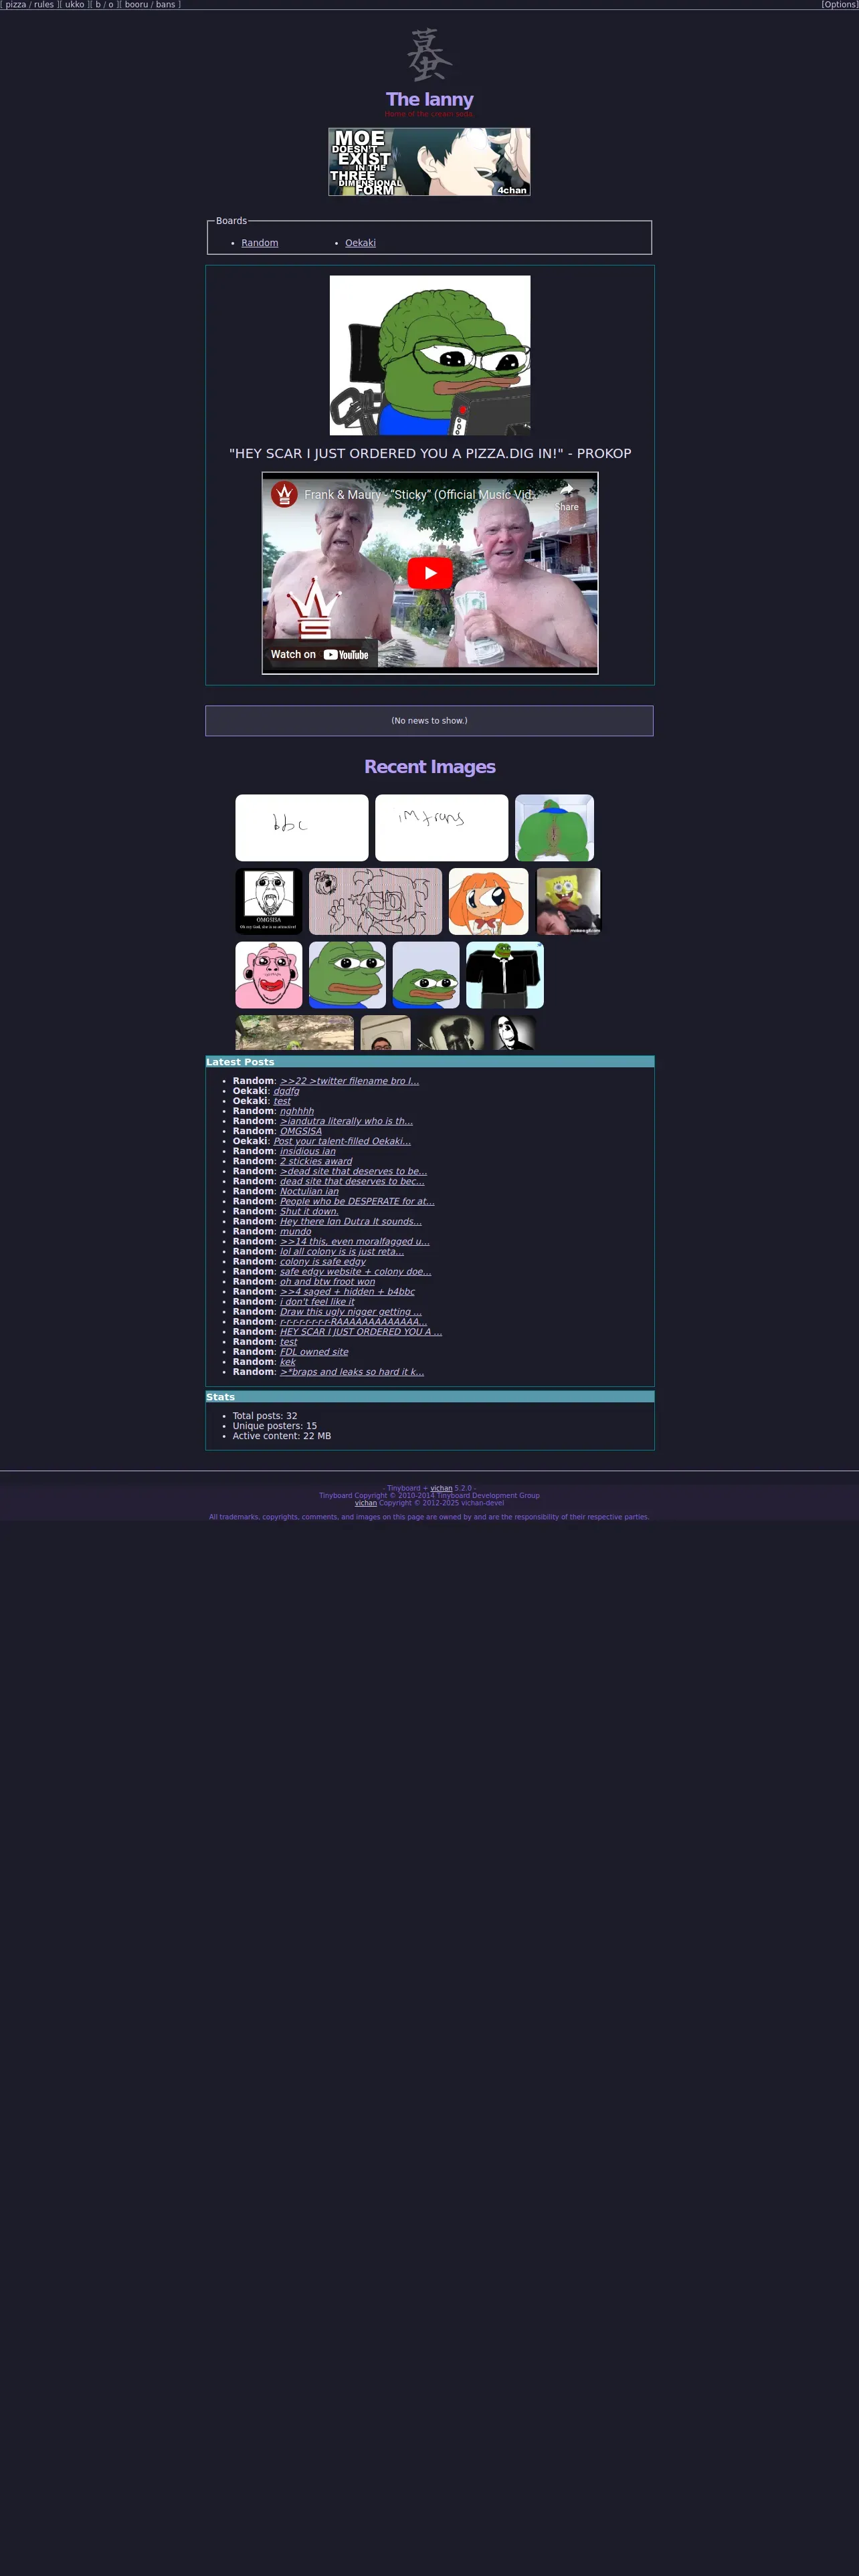Screen dimensions: 859x2576
Task: Open the Pepe in black suit thumbnail
Action: pos(505,975)
